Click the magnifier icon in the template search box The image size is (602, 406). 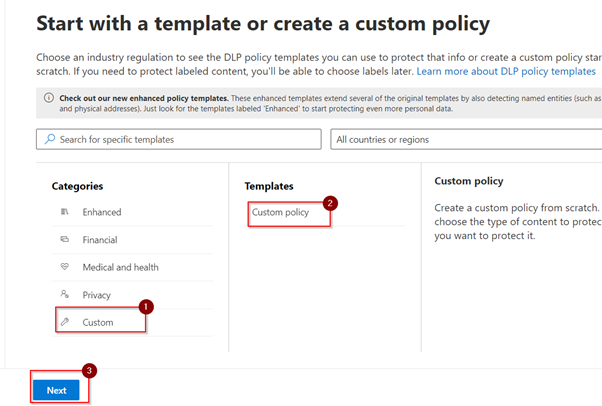pyautogui.click(x=48, y=139)
